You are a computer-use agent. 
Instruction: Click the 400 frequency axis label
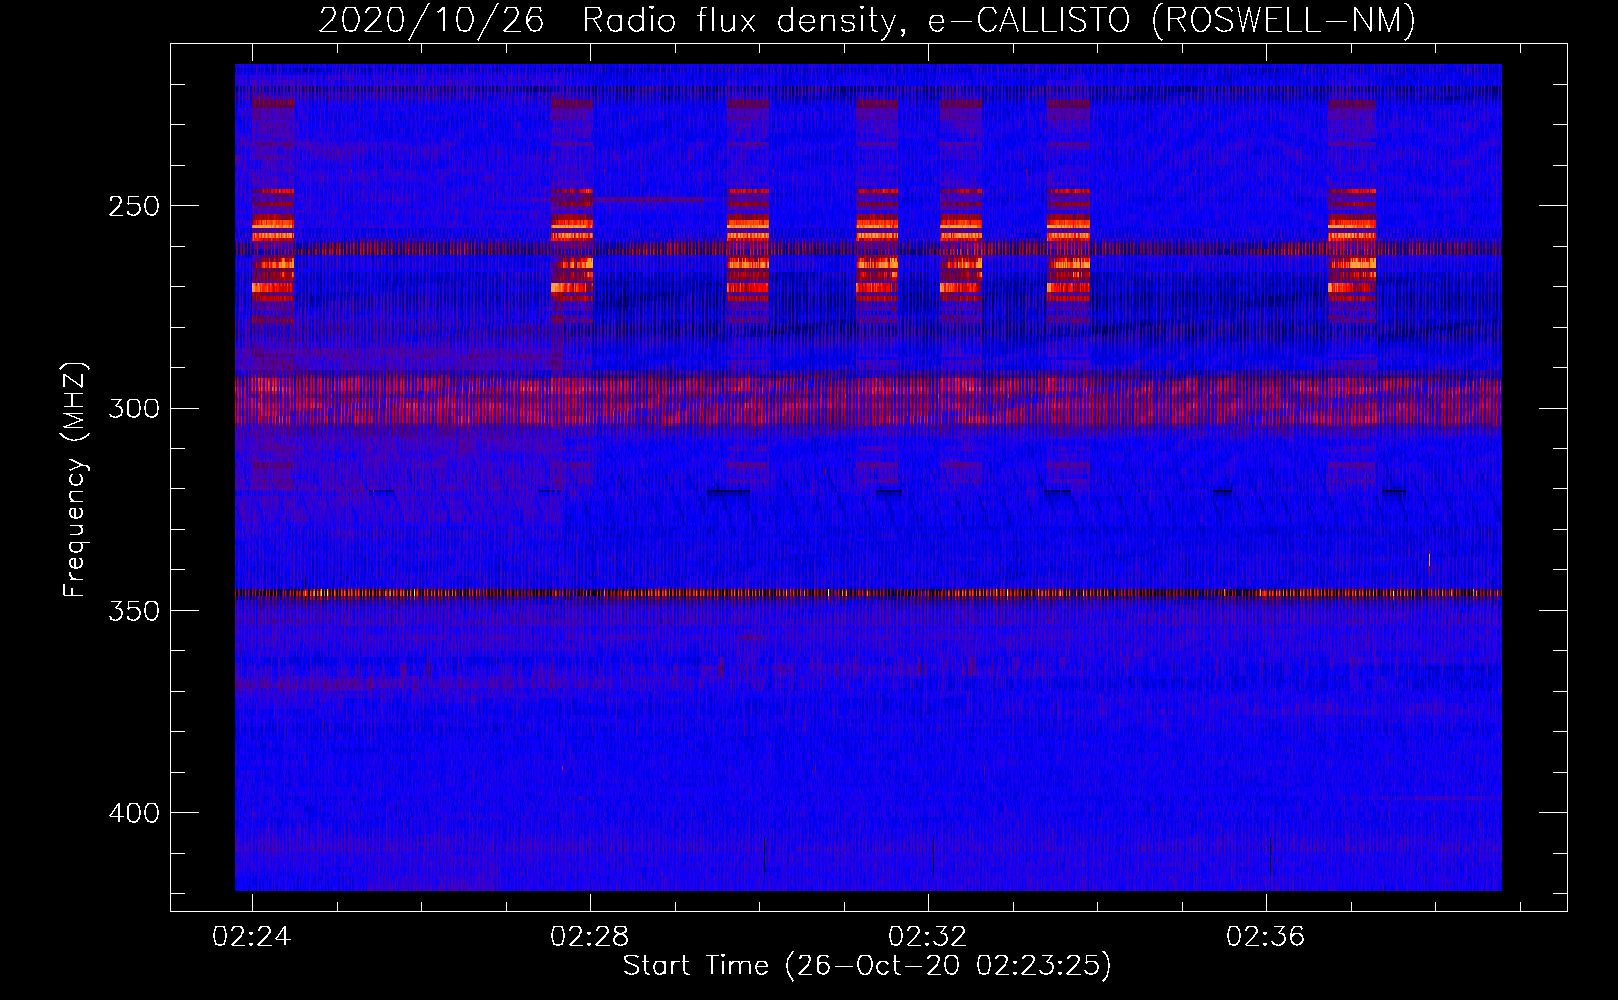pos(134,813)
